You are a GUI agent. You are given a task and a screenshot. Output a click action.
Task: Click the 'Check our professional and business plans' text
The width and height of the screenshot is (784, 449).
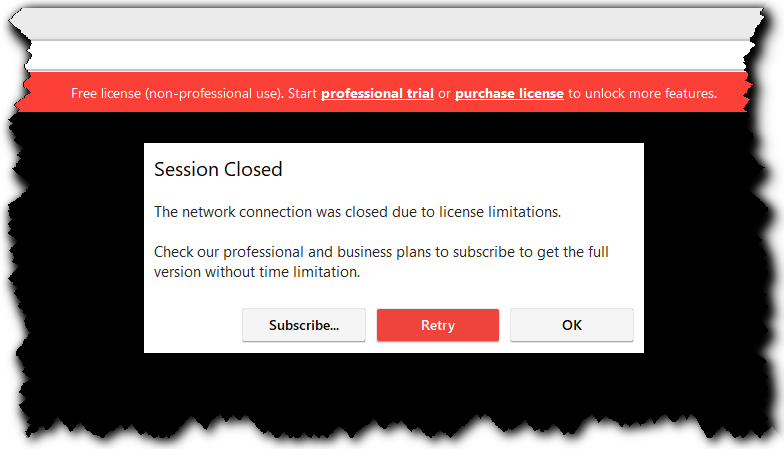click(x=380, y=252)
